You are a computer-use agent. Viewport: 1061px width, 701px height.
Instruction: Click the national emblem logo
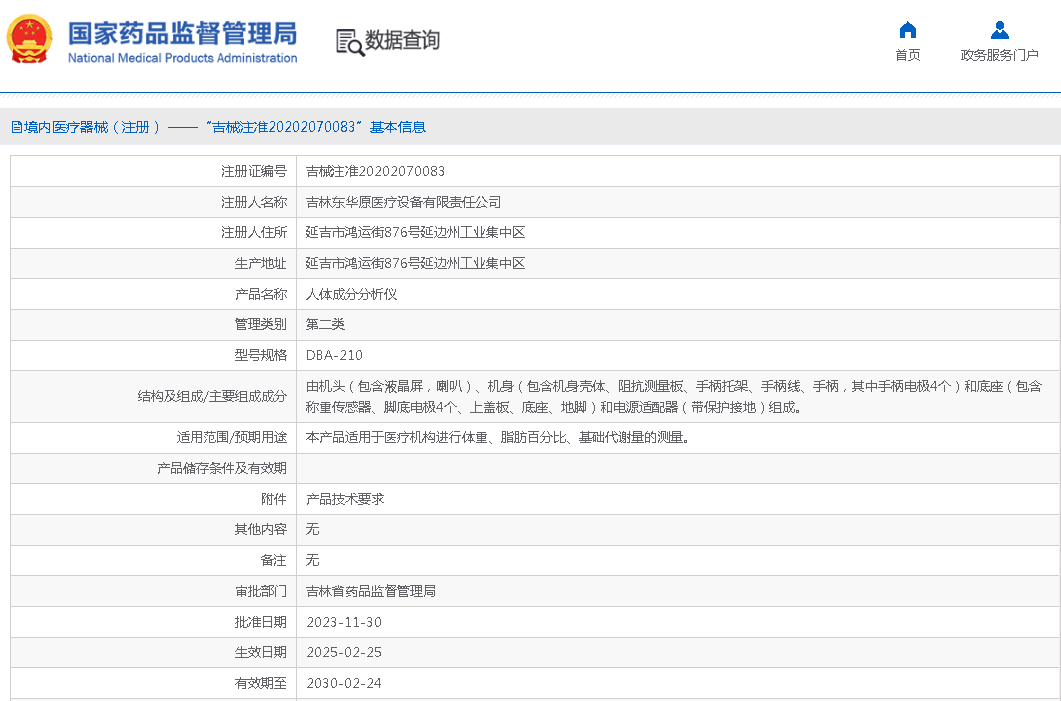(x=29, y=40)
